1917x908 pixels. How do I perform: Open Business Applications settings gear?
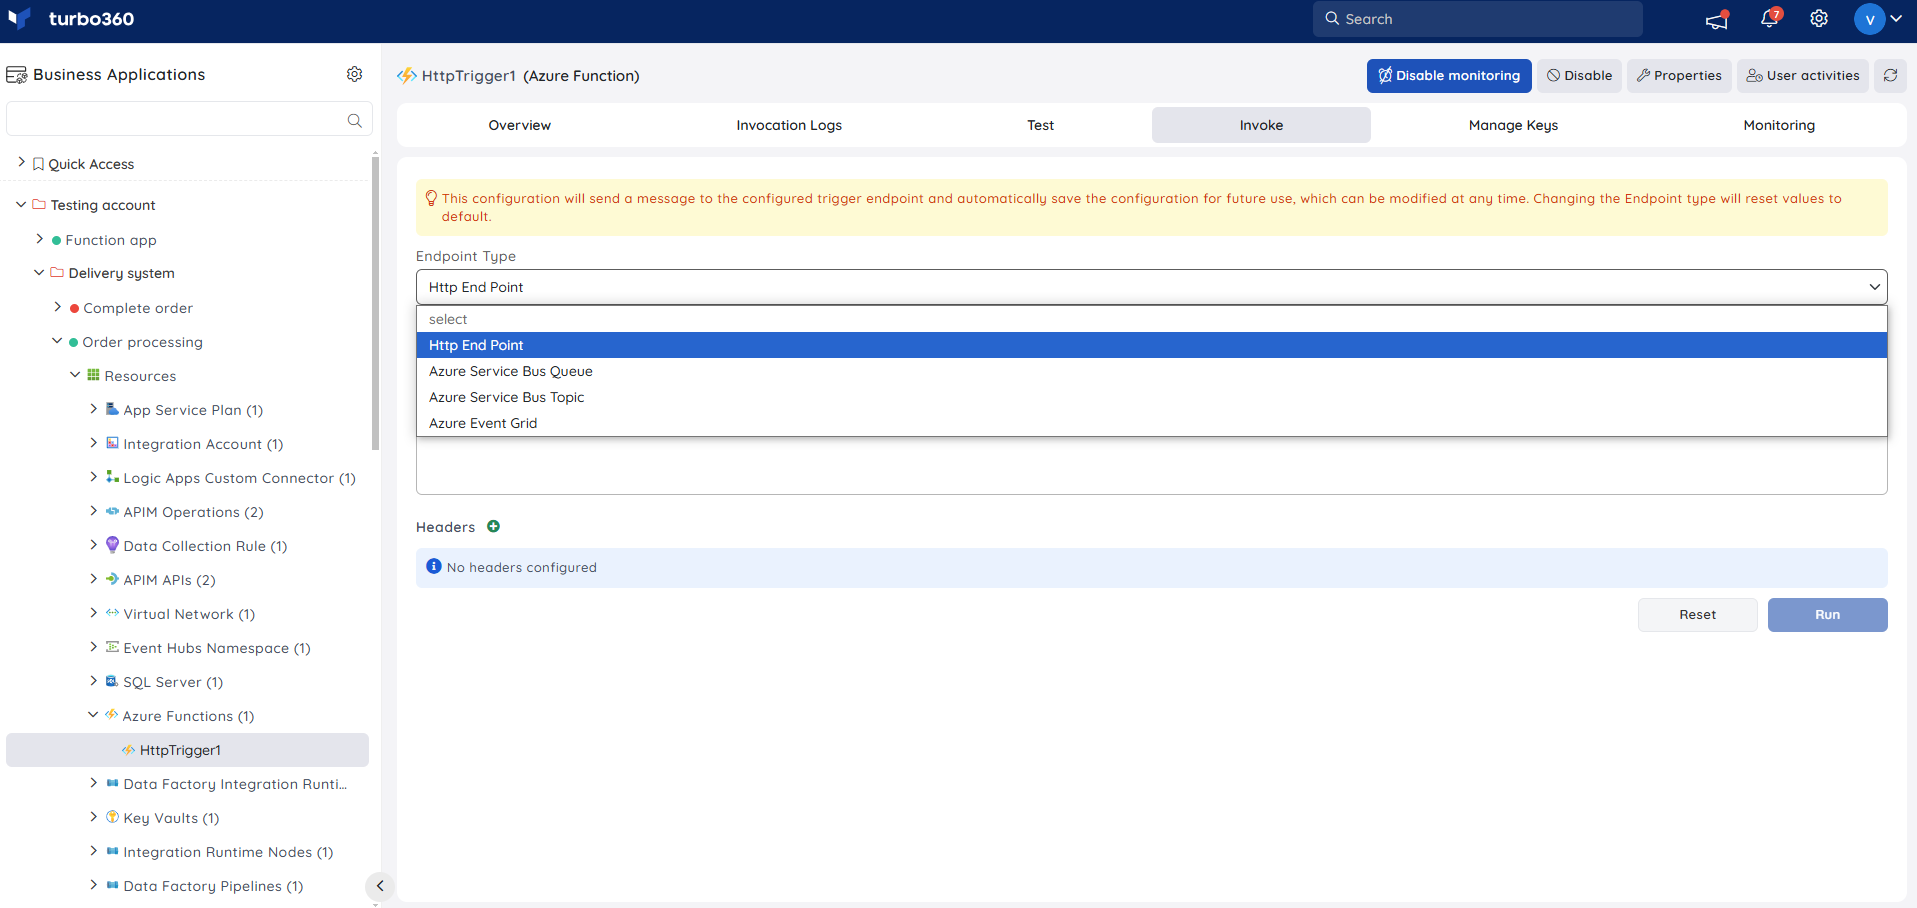[x=354, y=74]
